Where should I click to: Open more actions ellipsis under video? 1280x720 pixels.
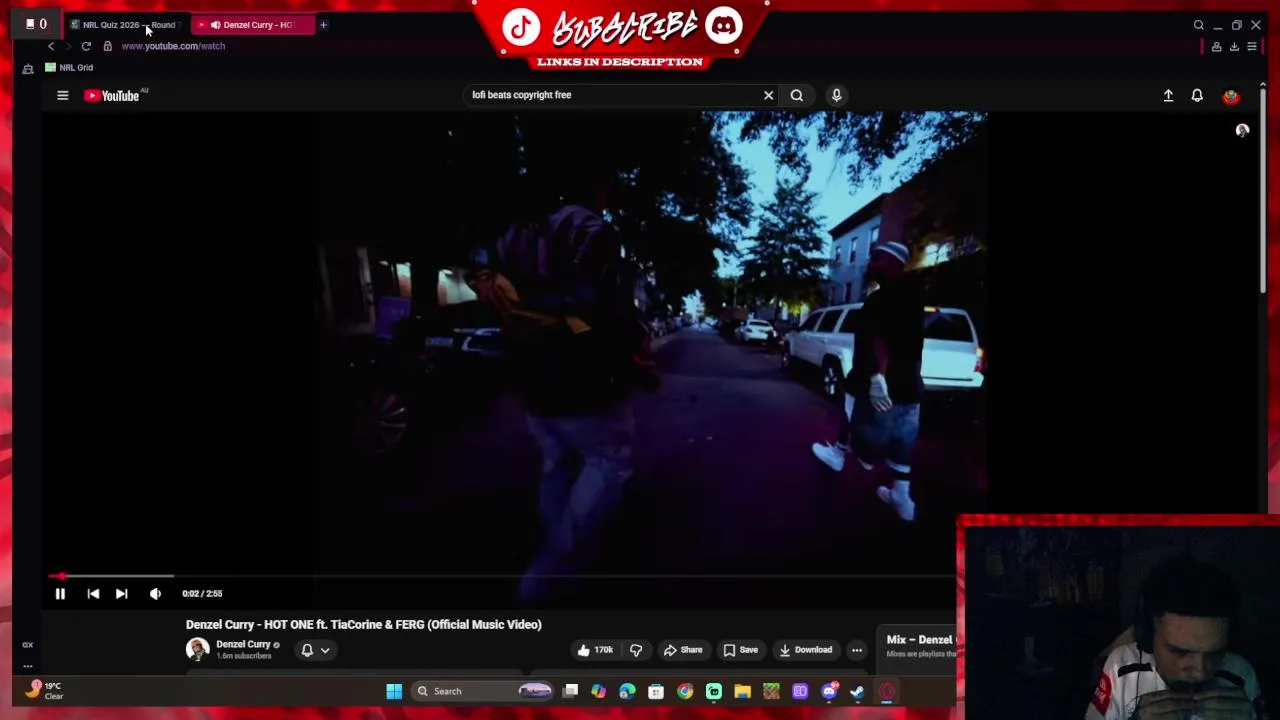coord(856,650)
